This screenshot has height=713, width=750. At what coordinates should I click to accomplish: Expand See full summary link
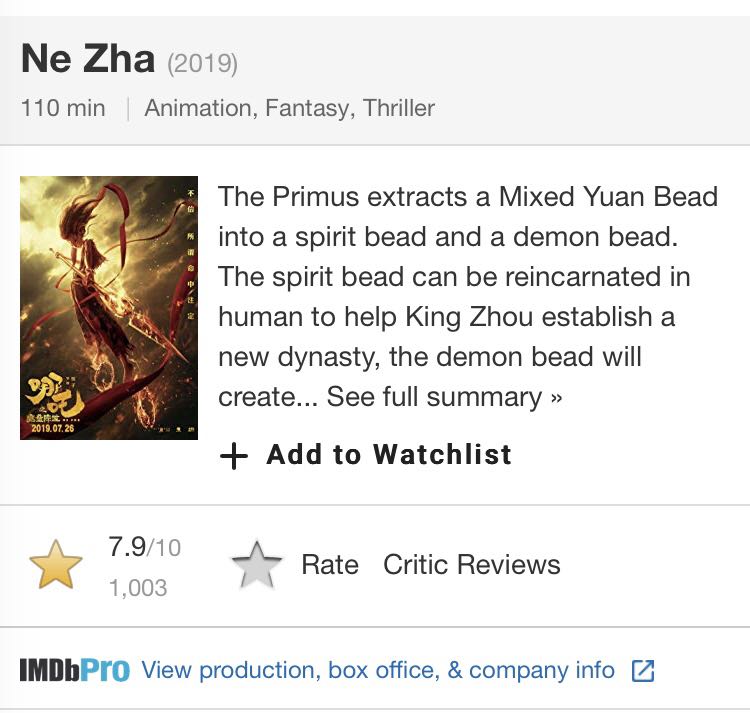coord(444,397)
